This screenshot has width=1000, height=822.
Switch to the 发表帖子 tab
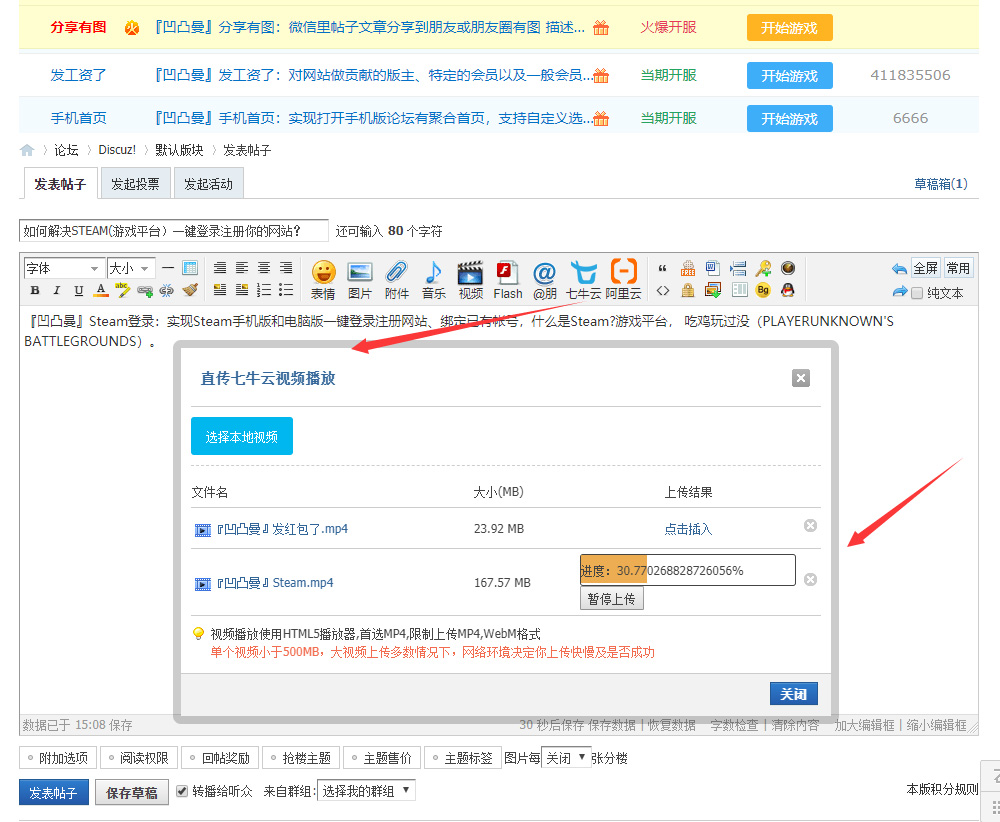(x=60, y=184)
